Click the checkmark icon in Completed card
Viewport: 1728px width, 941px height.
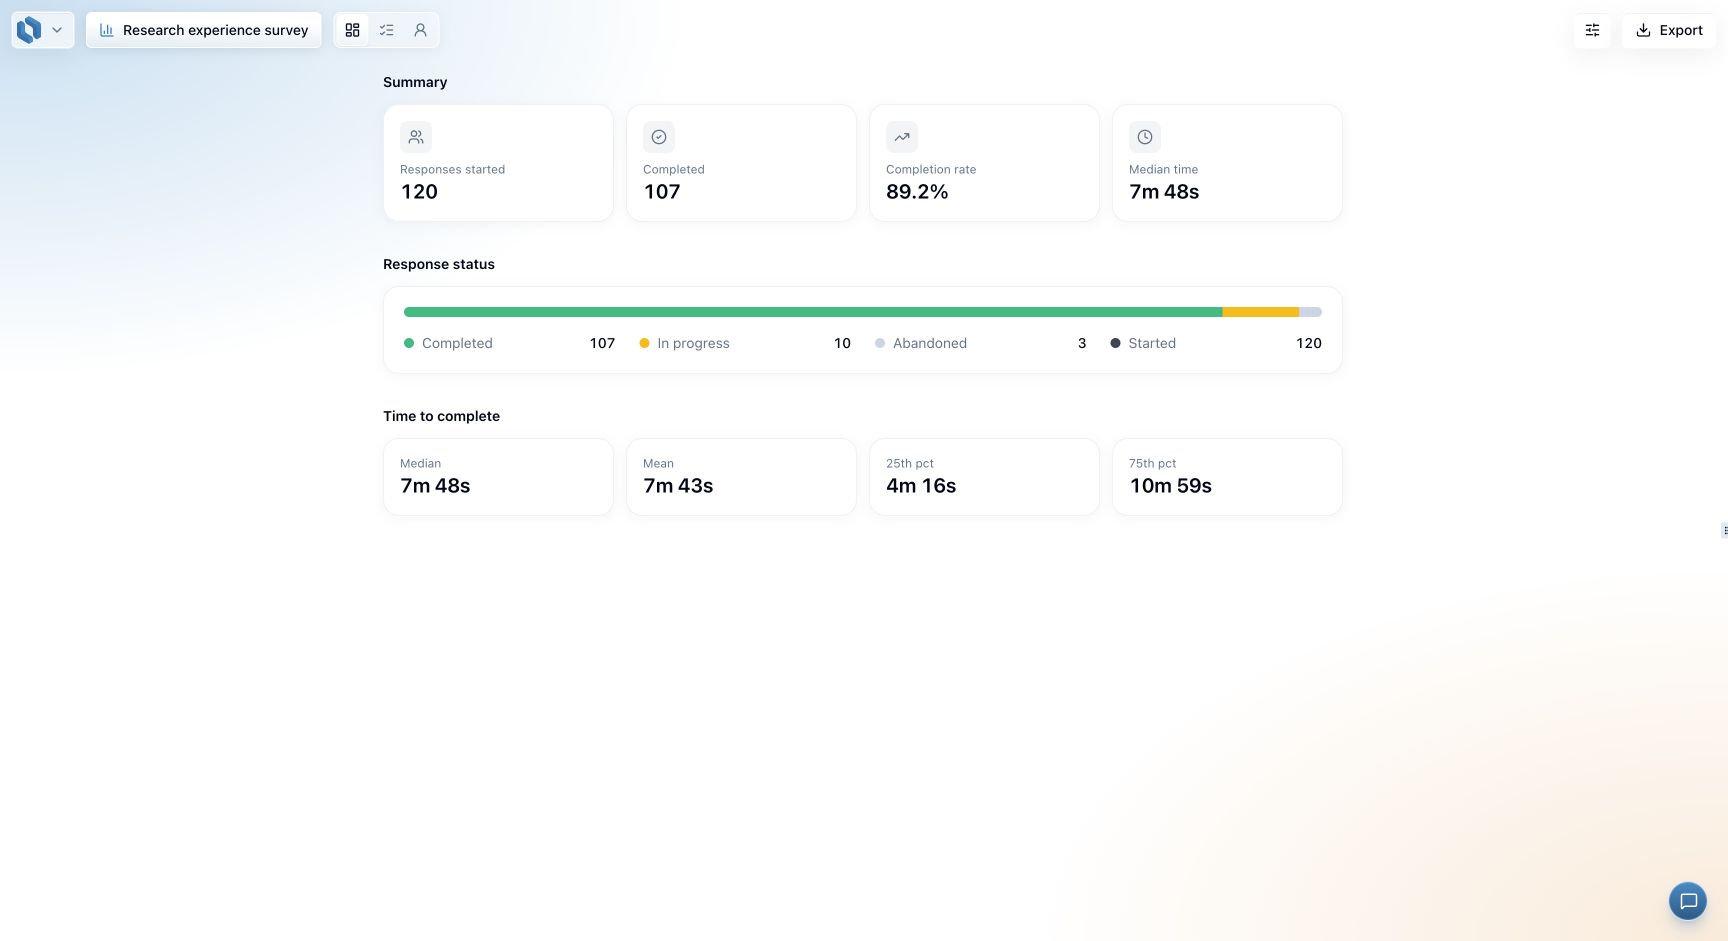click(659, 137)
